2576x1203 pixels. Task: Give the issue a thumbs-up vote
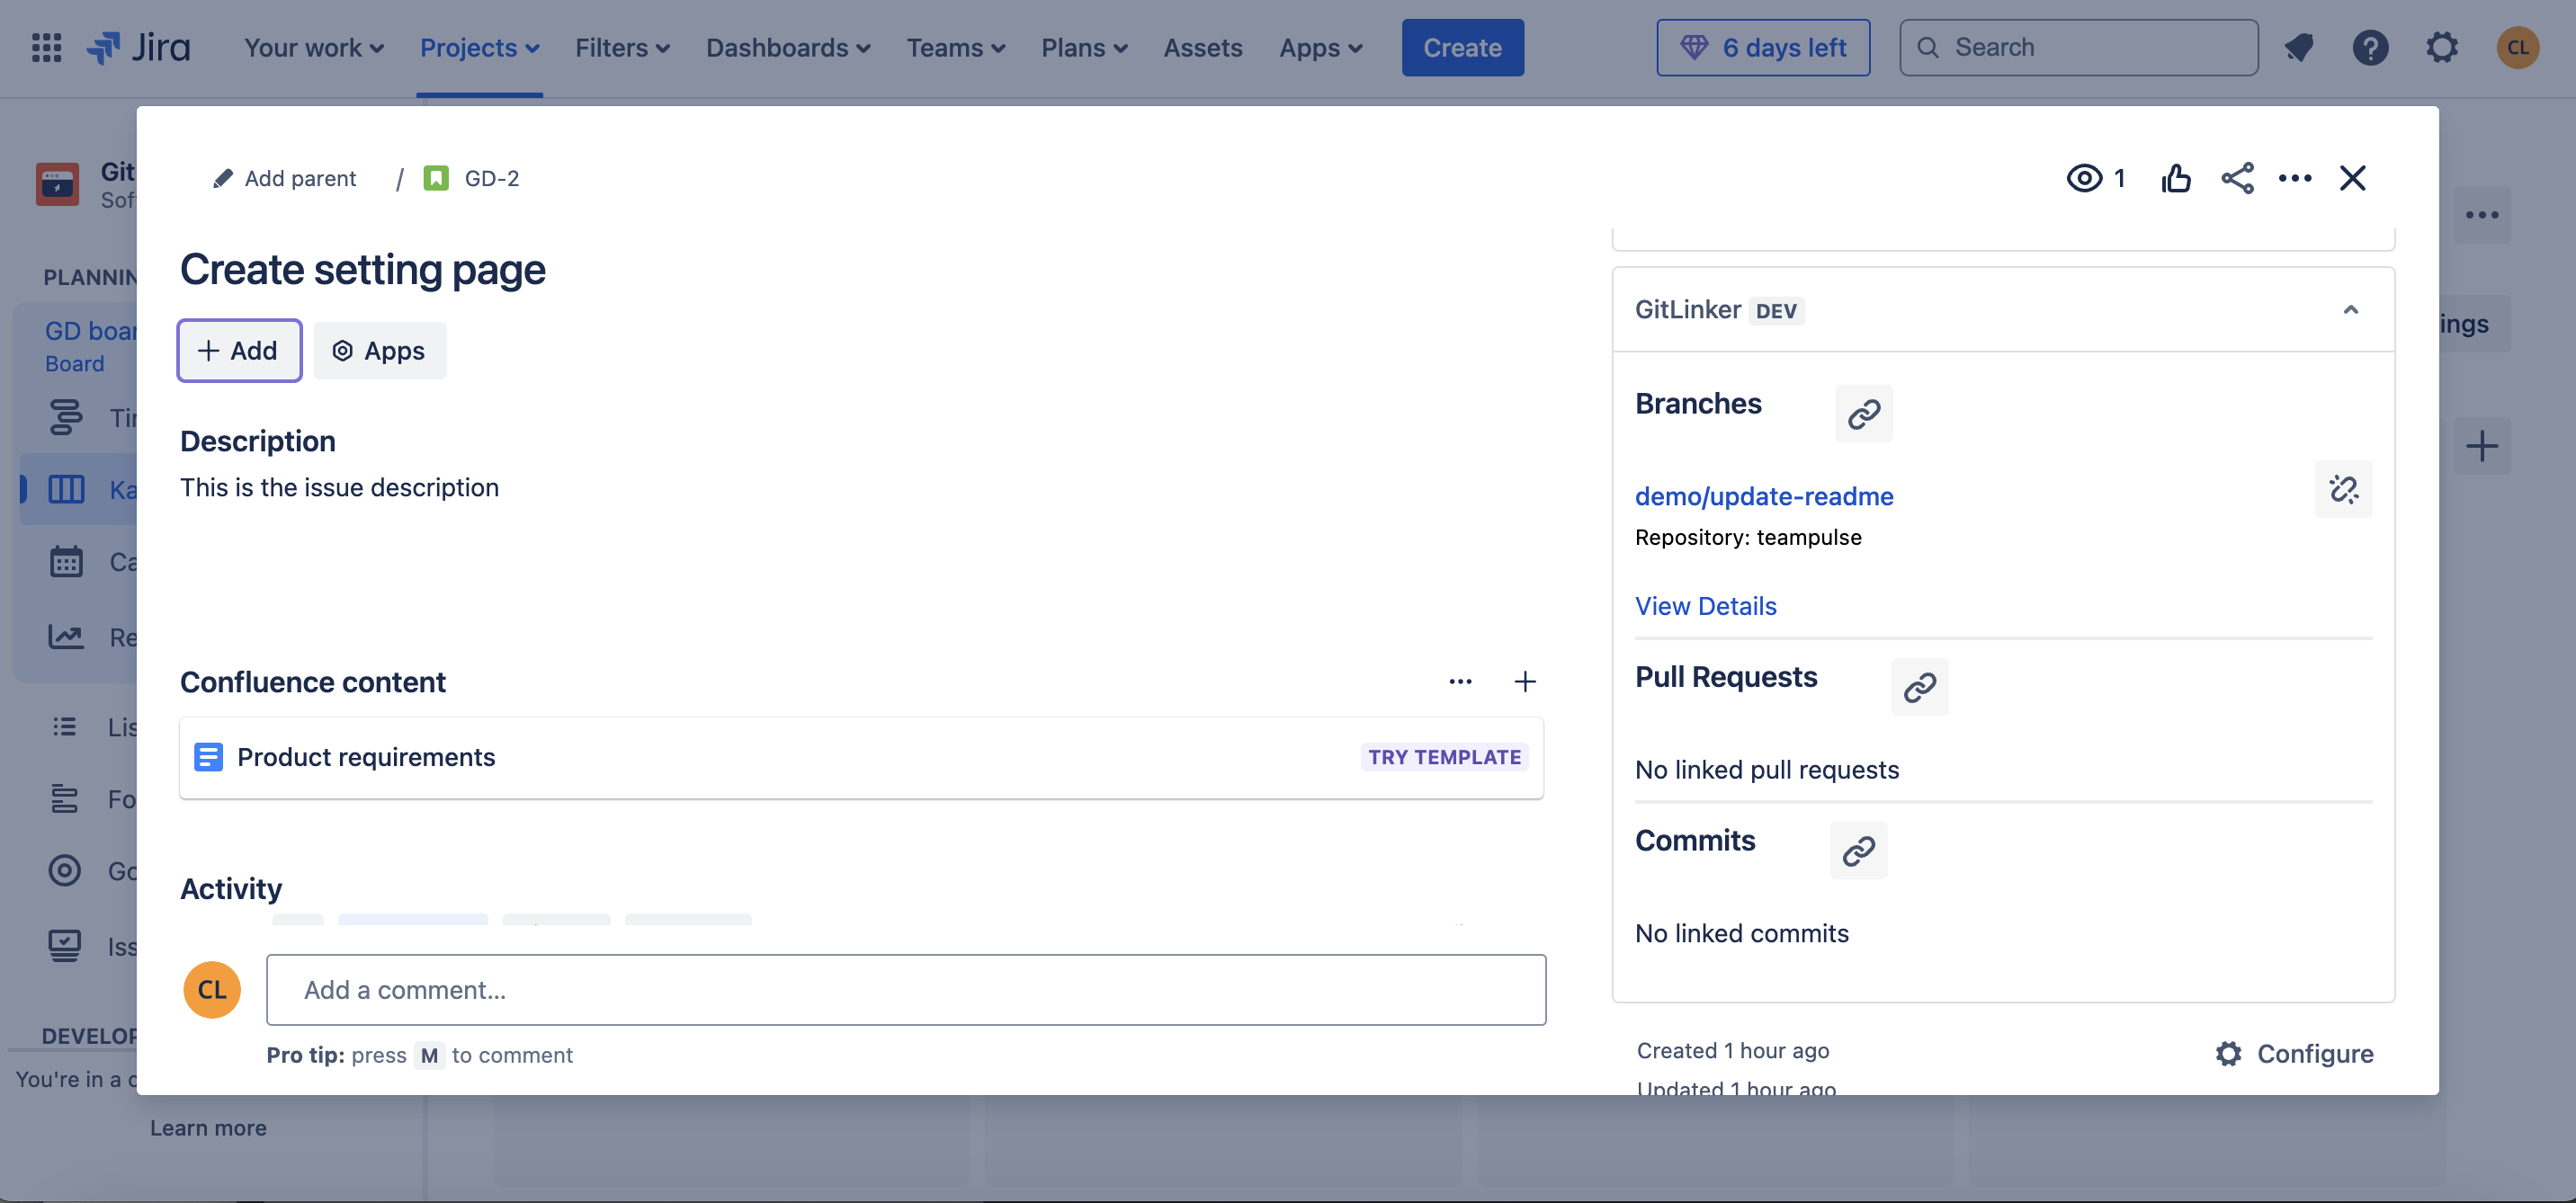click(2175, 178)
